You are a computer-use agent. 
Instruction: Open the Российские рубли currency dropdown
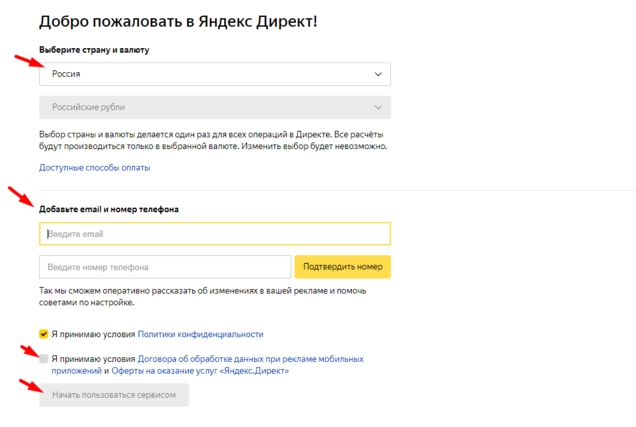pos(215,107)
